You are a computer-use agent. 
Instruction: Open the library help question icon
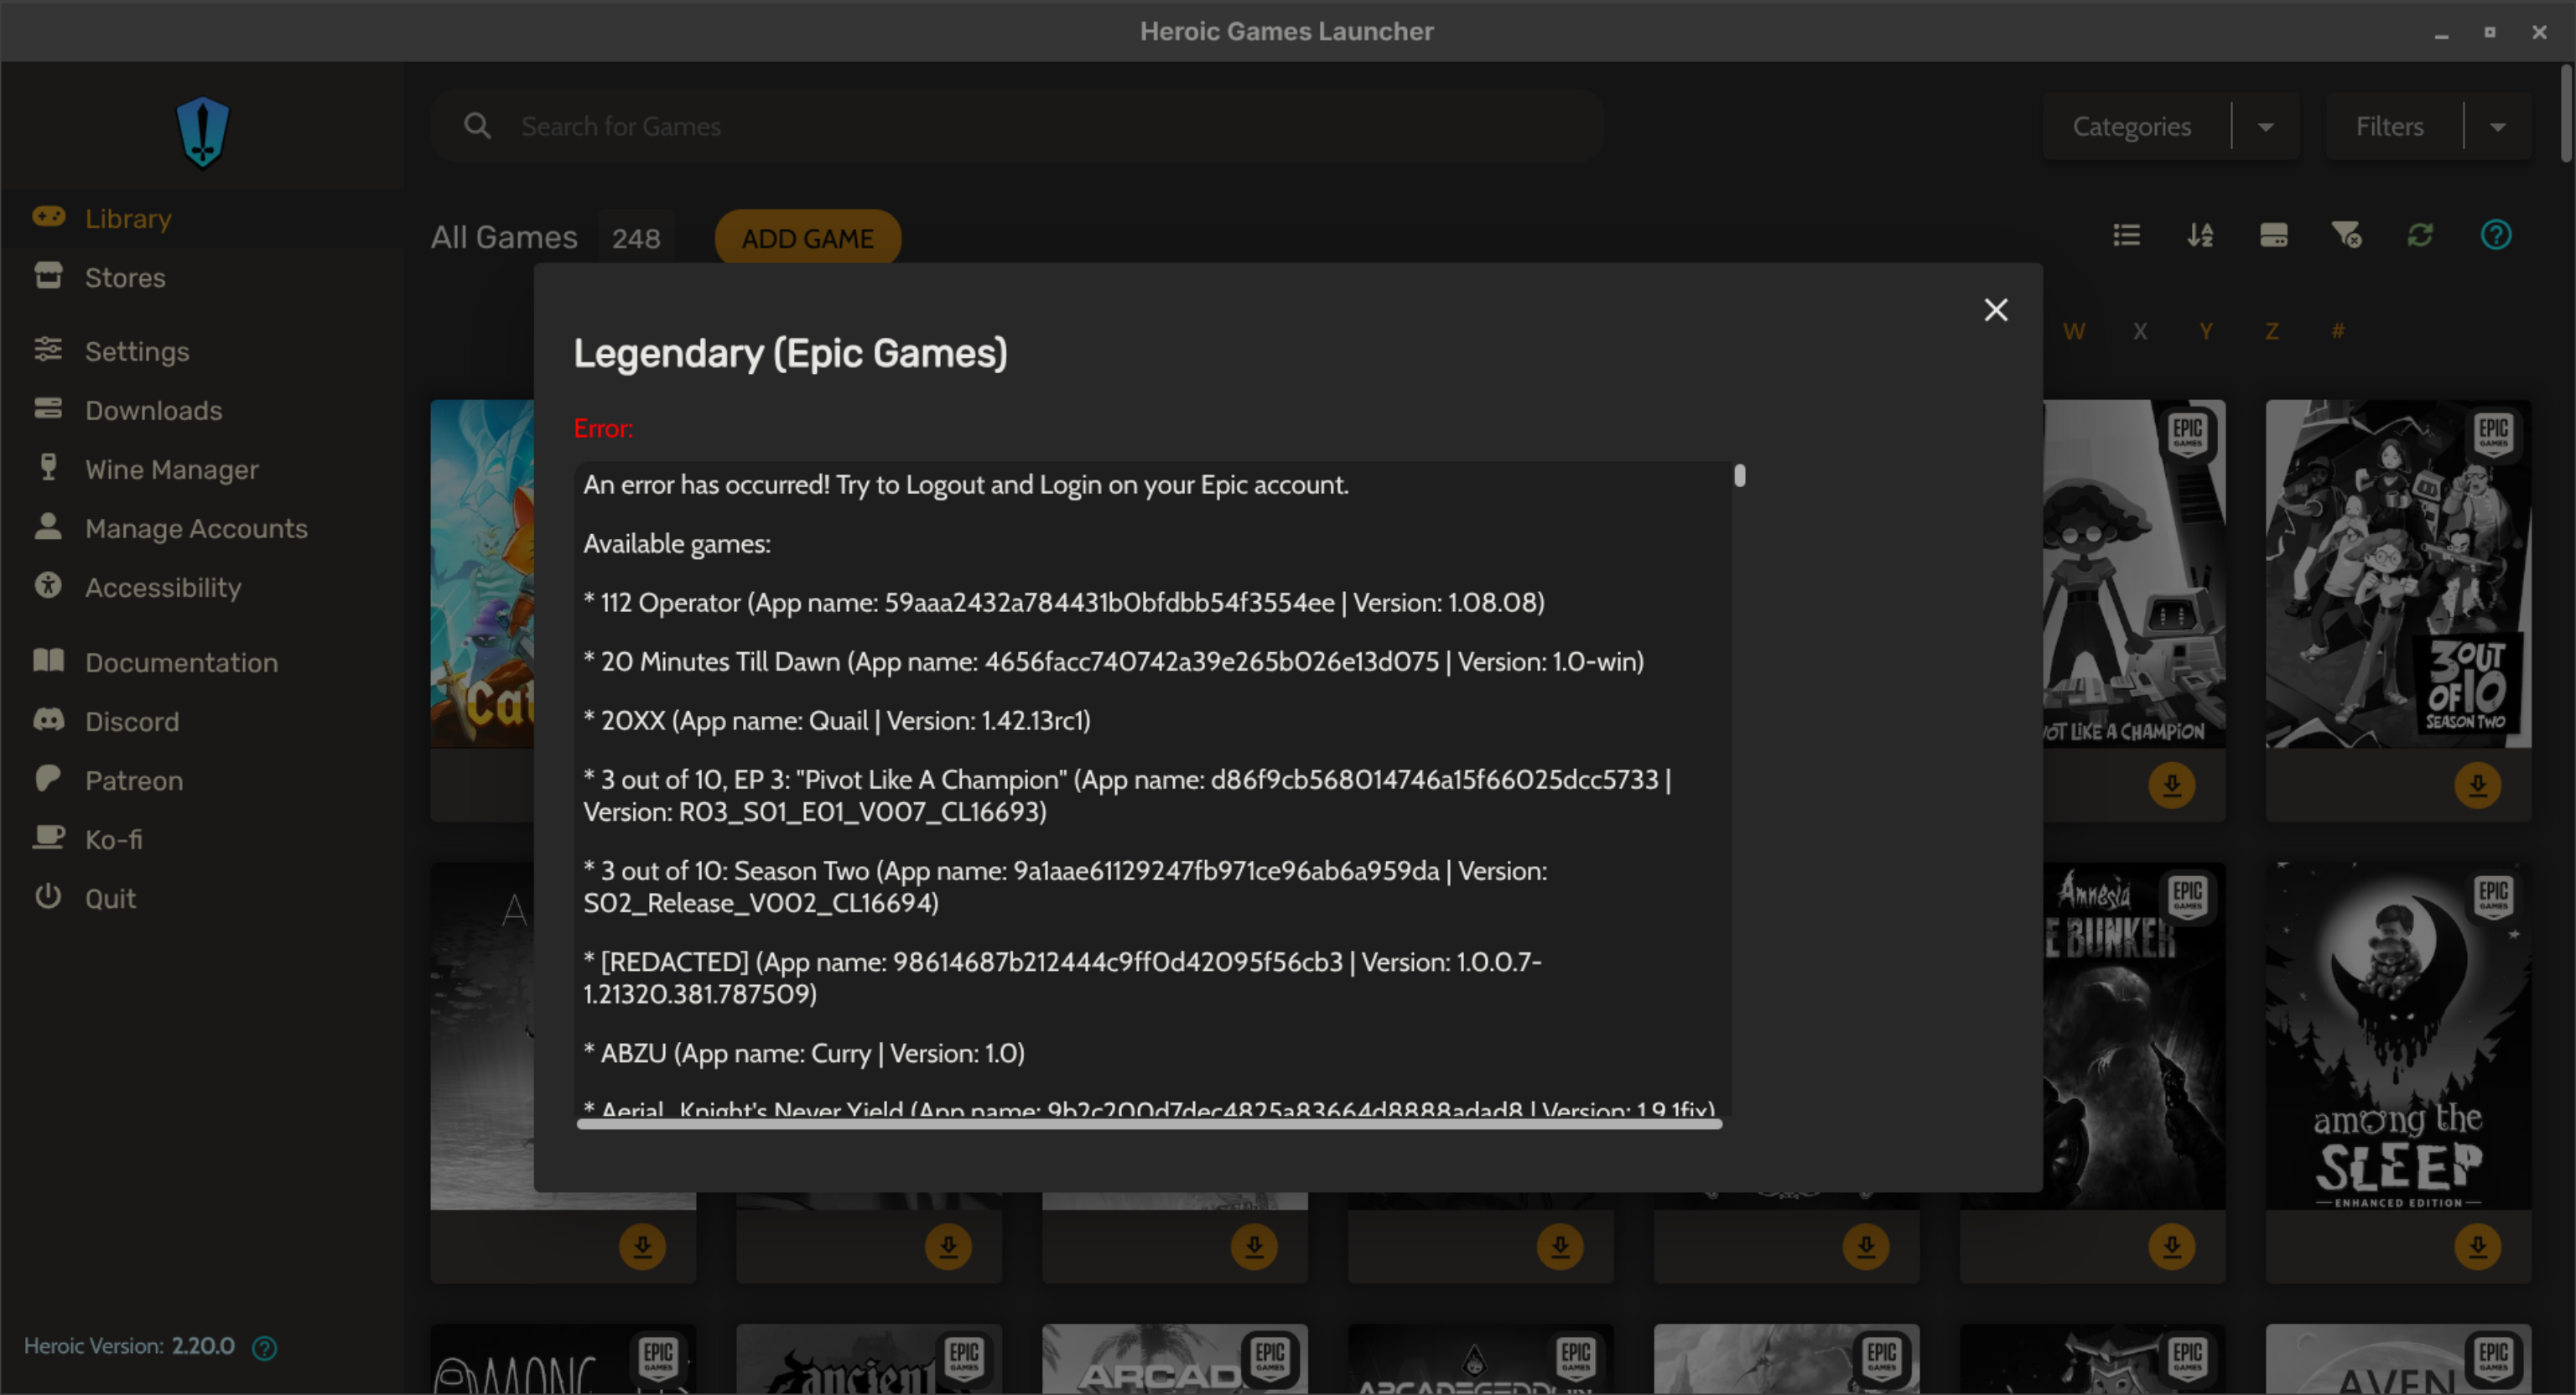point(2495,235)
